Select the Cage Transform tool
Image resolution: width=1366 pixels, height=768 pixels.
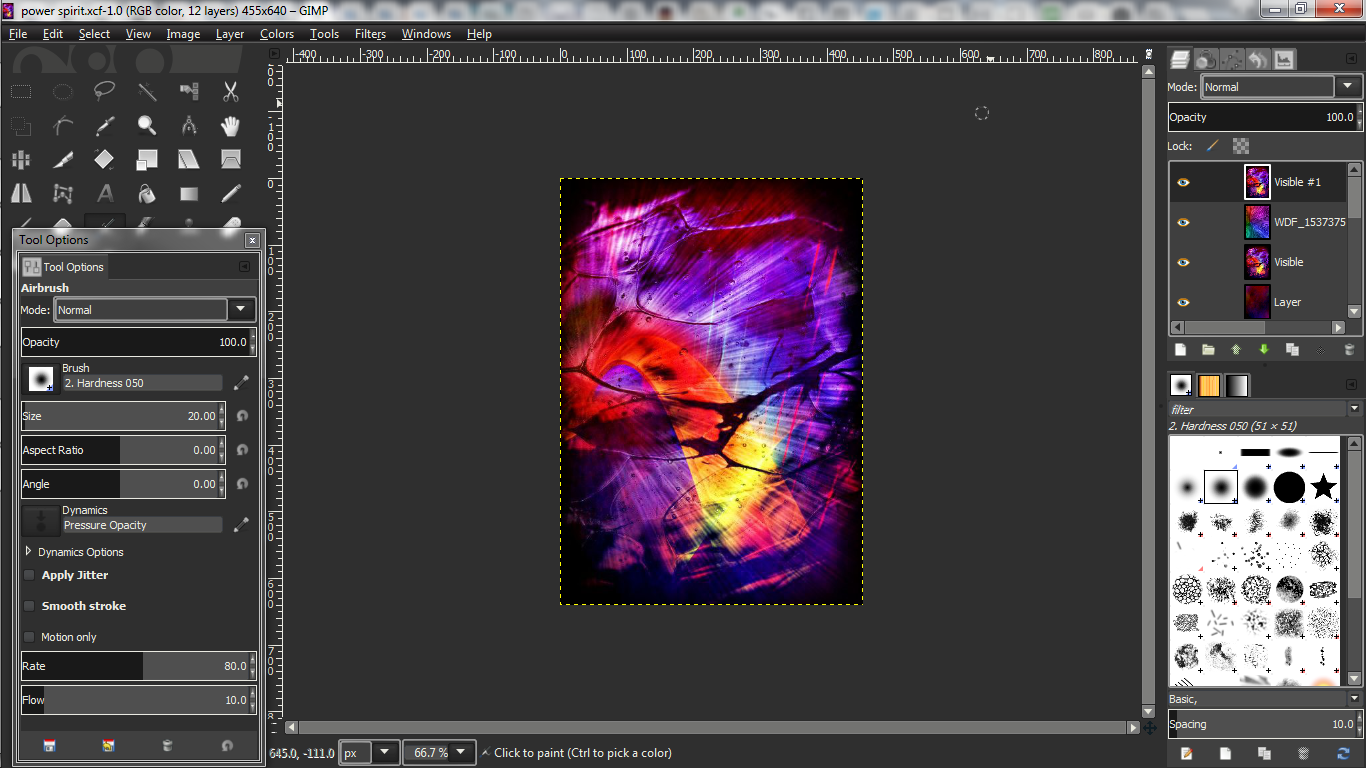click(62, 193)
